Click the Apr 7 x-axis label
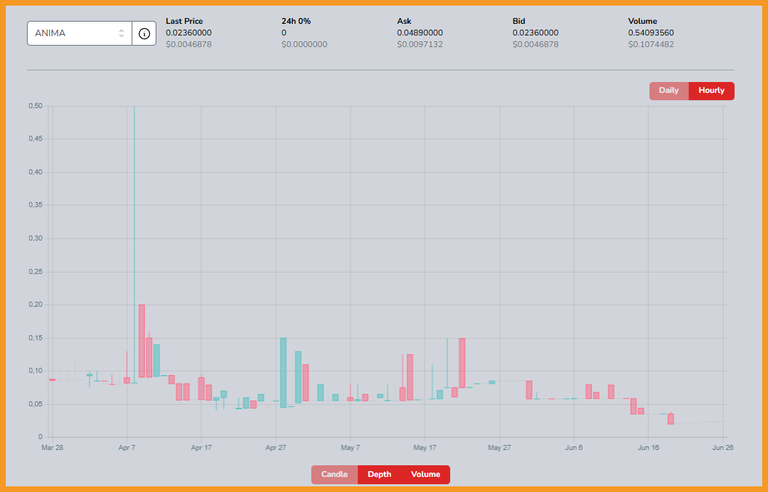Screen dimensions: 768x492 click(x=127, y=447)
